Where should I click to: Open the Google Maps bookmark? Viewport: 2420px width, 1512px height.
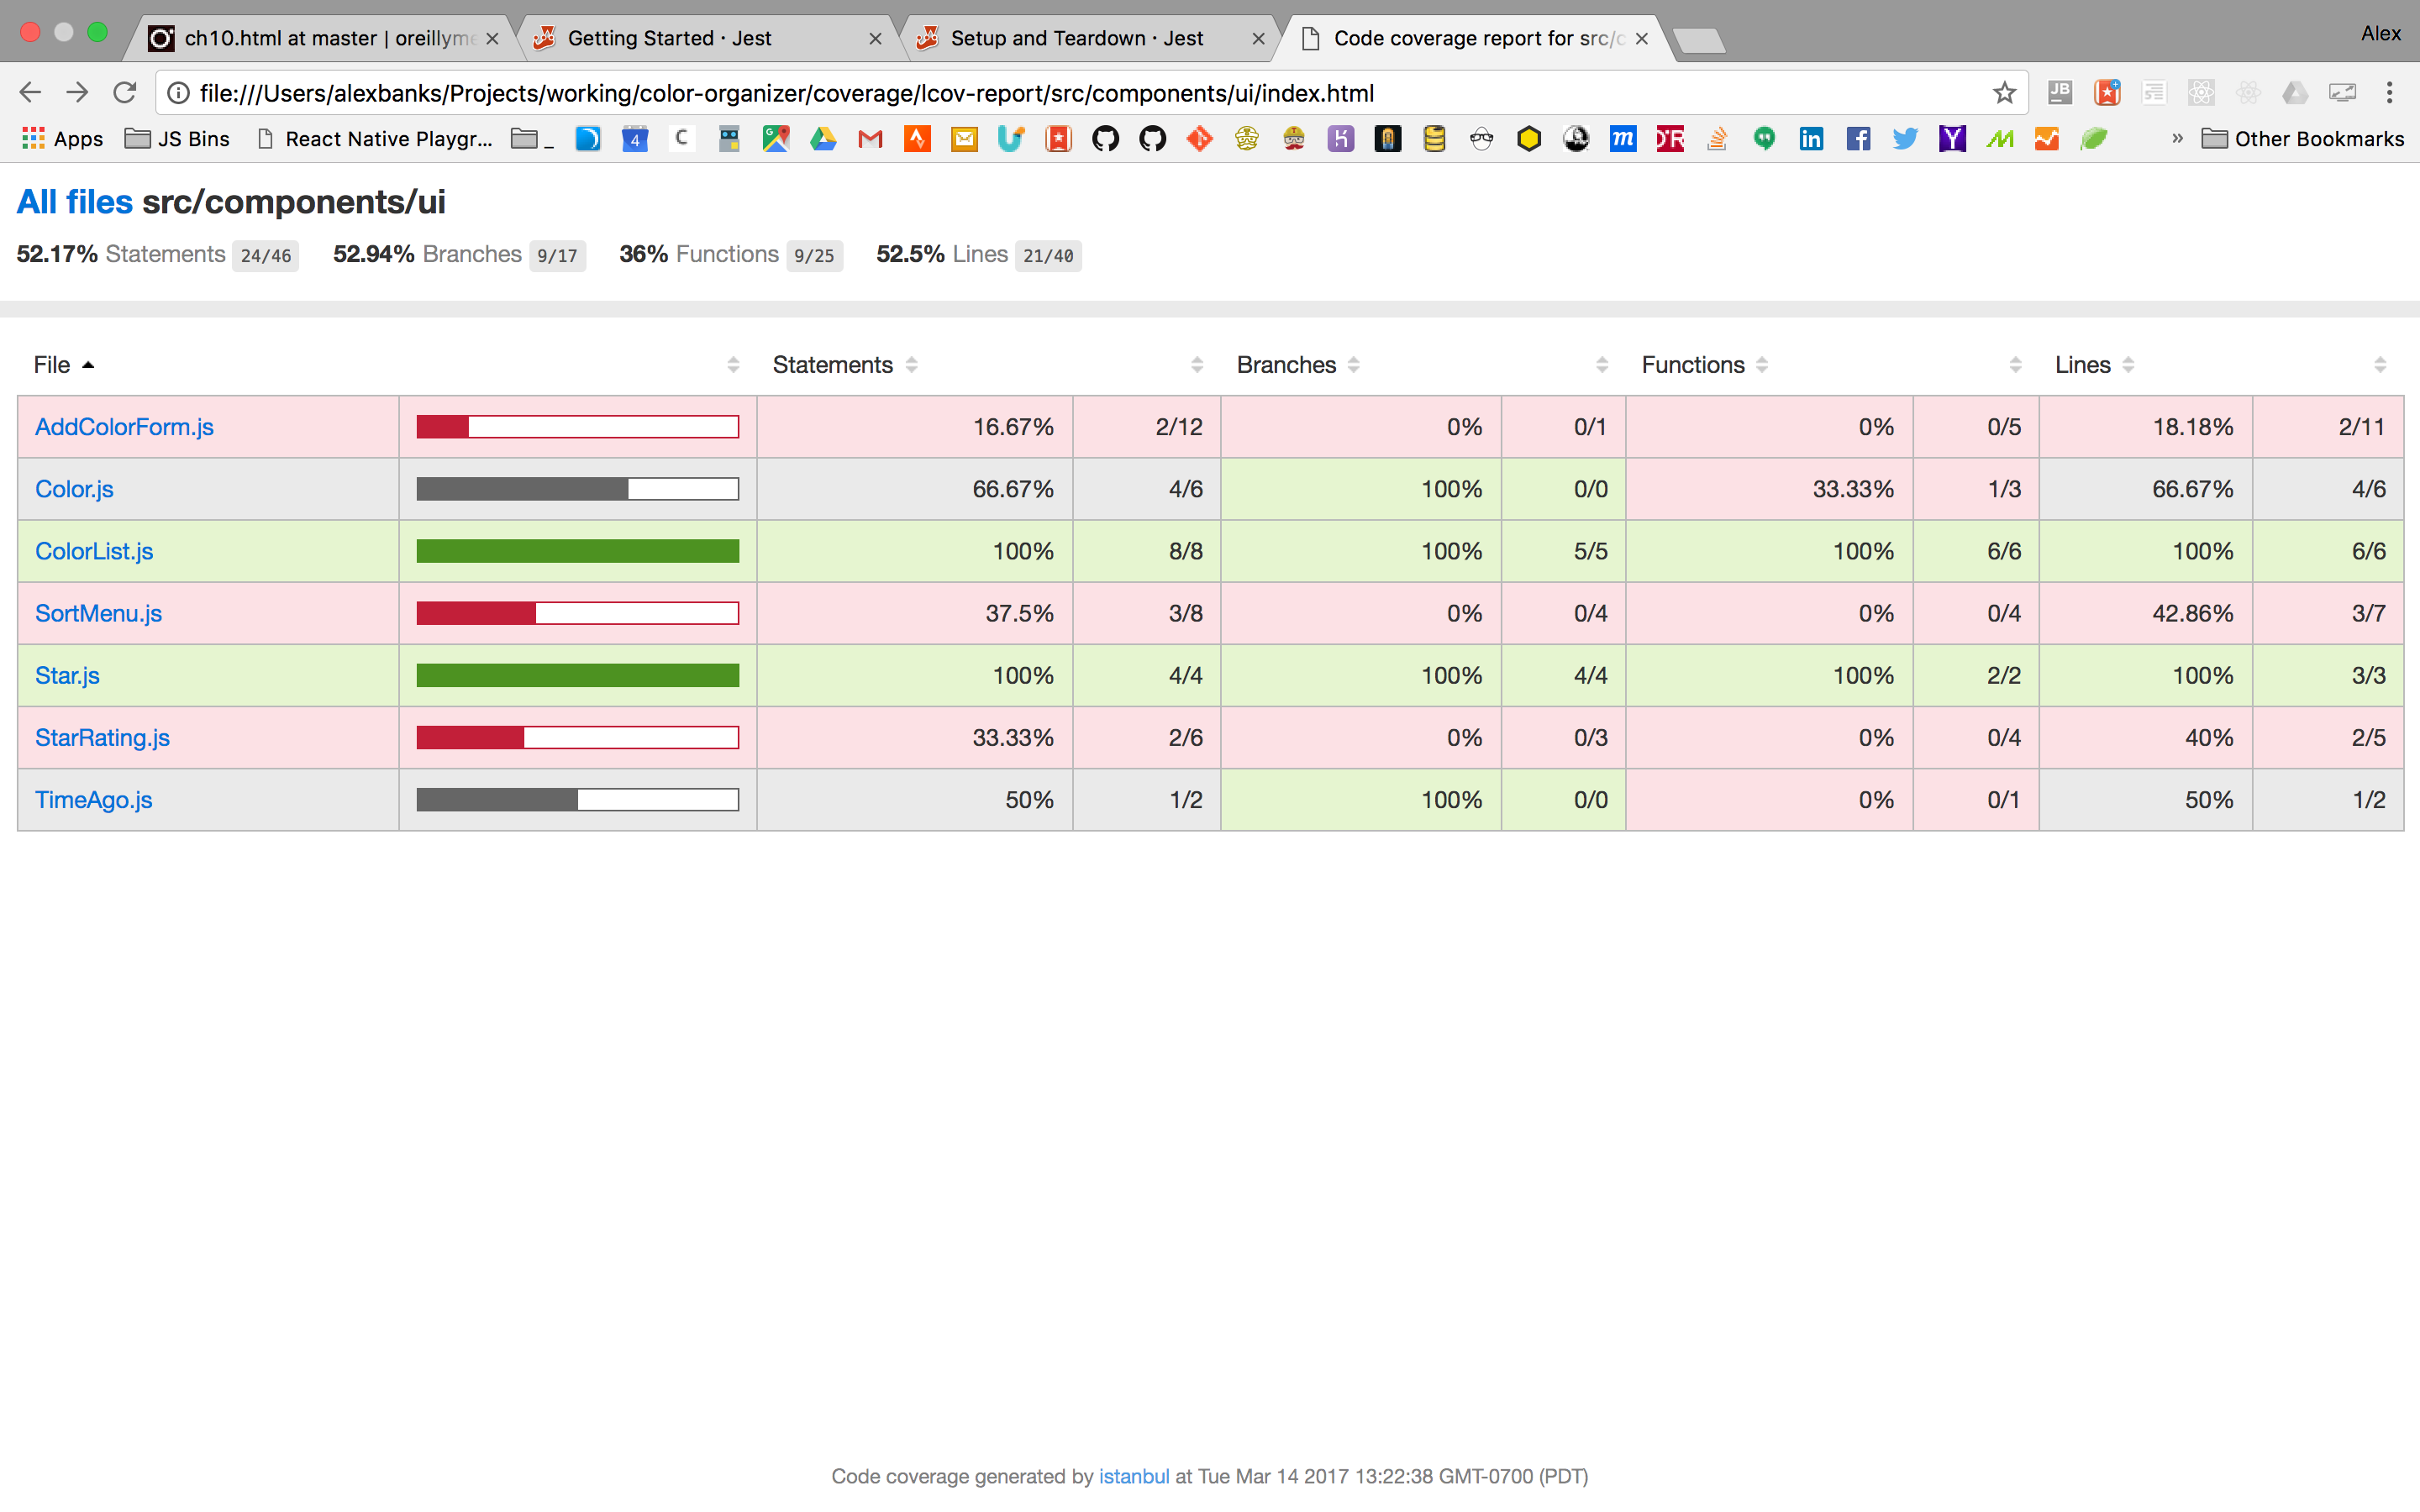coord(776,139)
